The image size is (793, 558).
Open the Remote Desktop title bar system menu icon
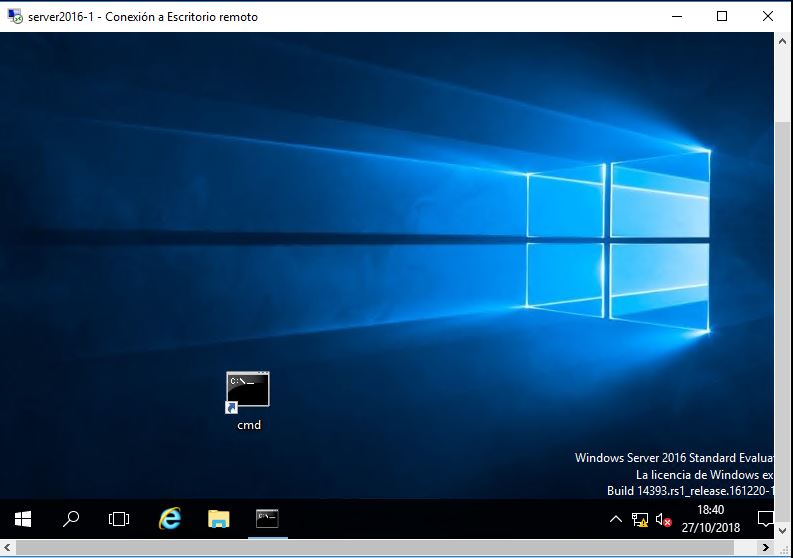pos(15,16)
